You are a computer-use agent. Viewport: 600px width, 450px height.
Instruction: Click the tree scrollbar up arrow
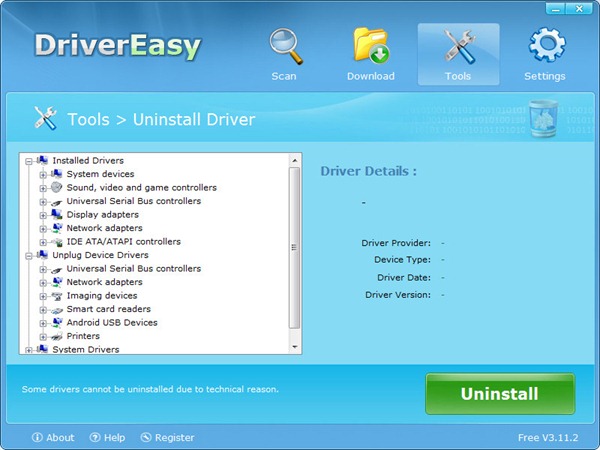tap(294, 160)
